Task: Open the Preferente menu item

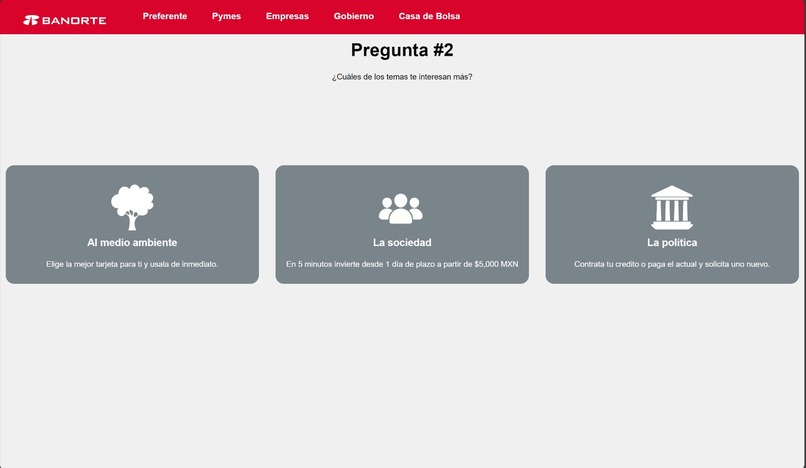Action: coord(165,16)
